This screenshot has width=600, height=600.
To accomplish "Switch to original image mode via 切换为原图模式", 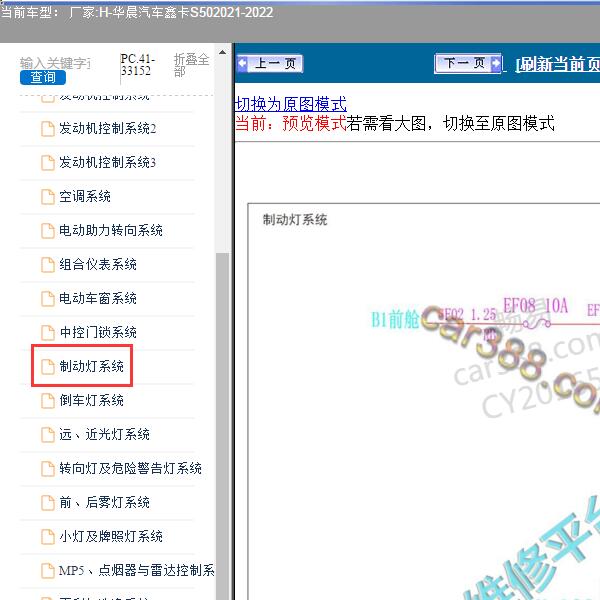I will (x=291, y=104).
